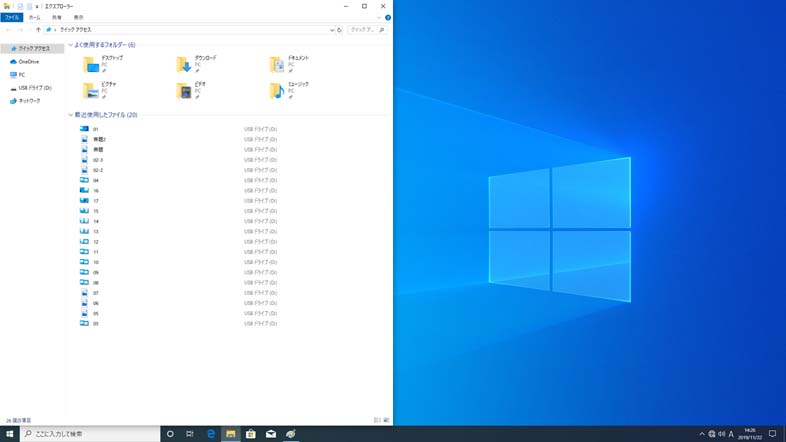The width and height of the screenshot is (786, 442).
Task: Expand the ribbon with the chevron
Action: click(x=379, y=18)
